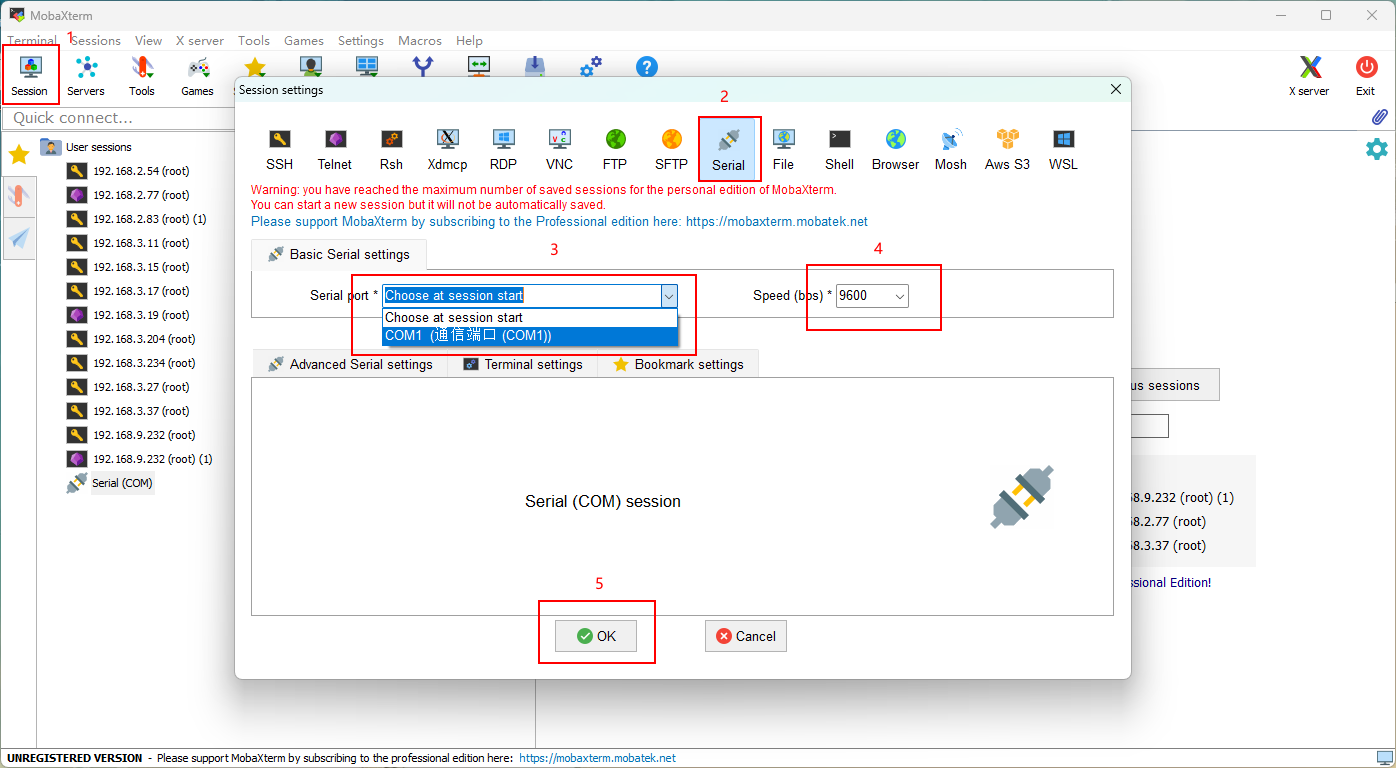Click the Cancel button
This screenshot has width=1396, height=768.
746,636
